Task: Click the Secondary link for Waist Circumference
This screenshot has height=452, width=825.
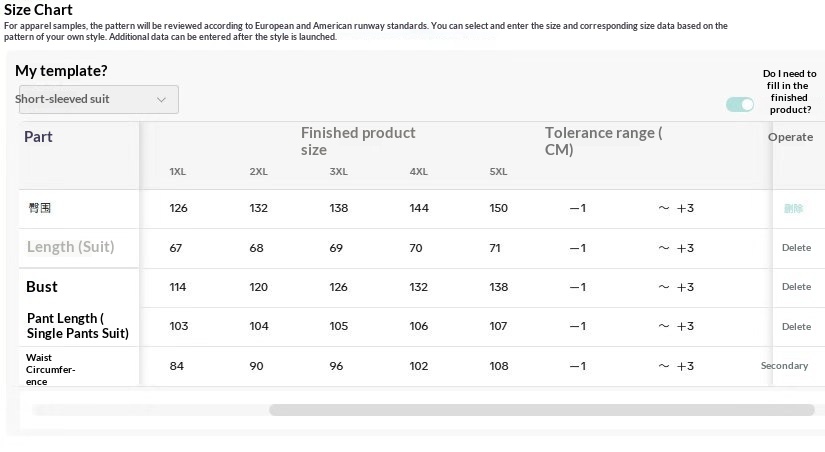Action: (x=784, y=365)
